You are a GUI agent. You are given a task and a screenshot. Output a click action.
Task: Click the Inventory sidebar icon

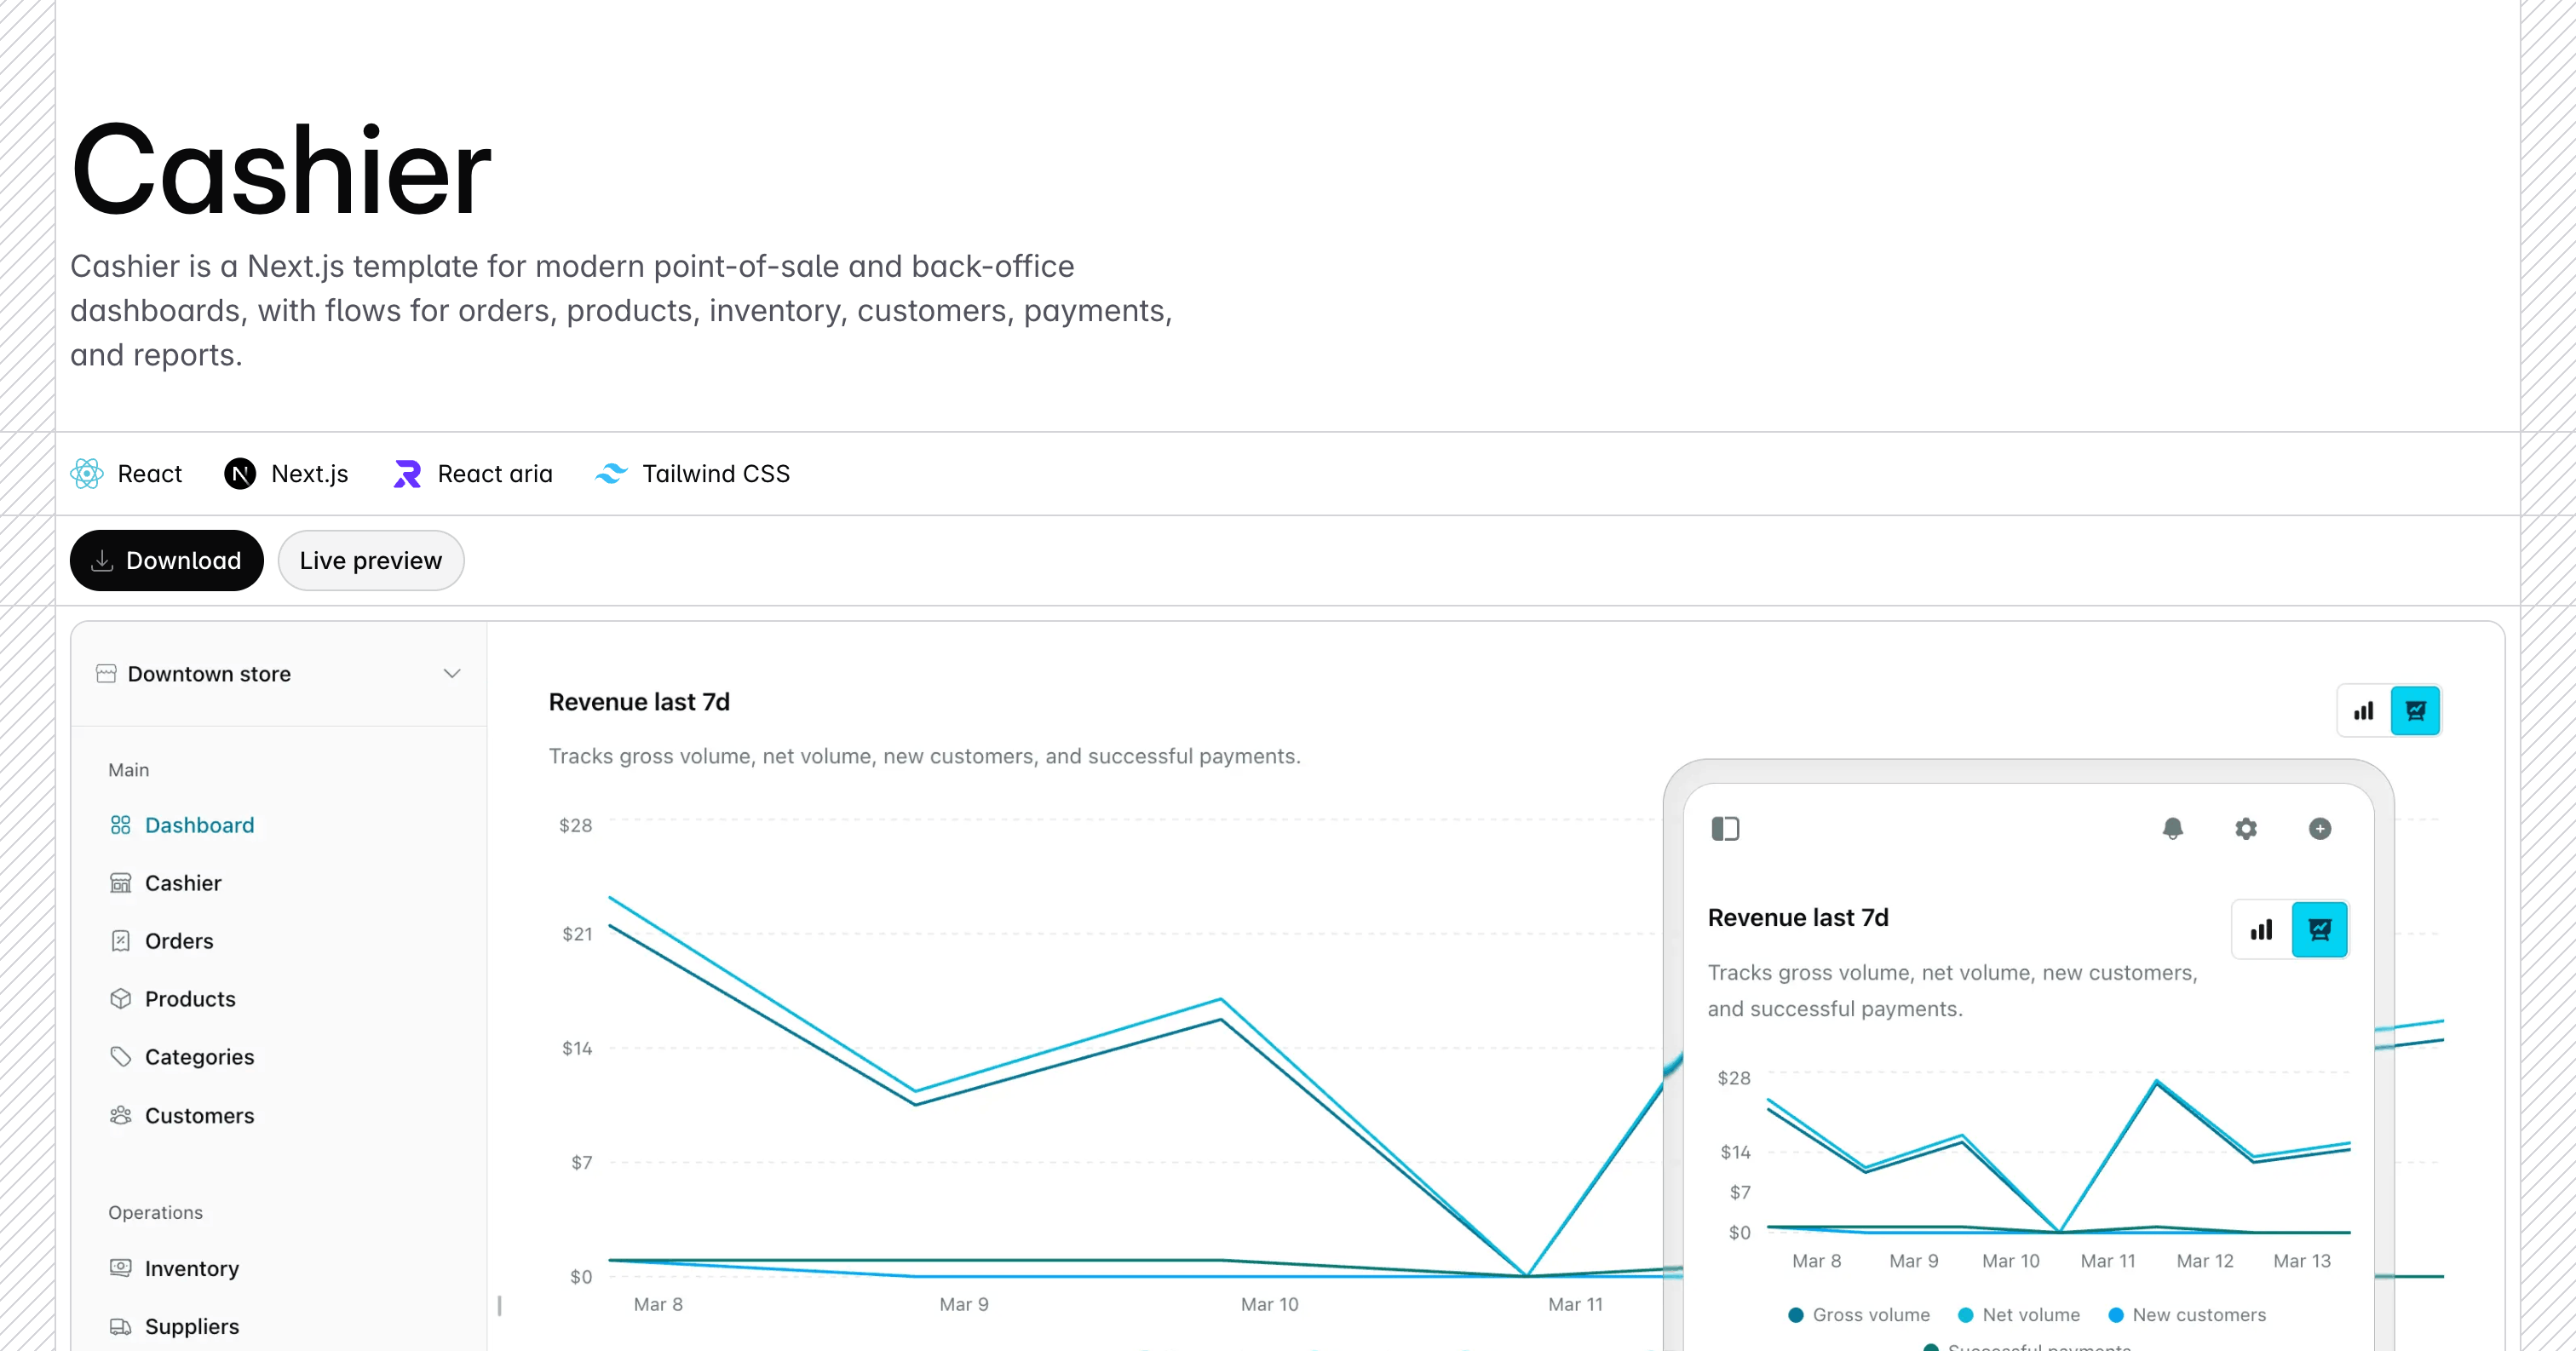121,1268
